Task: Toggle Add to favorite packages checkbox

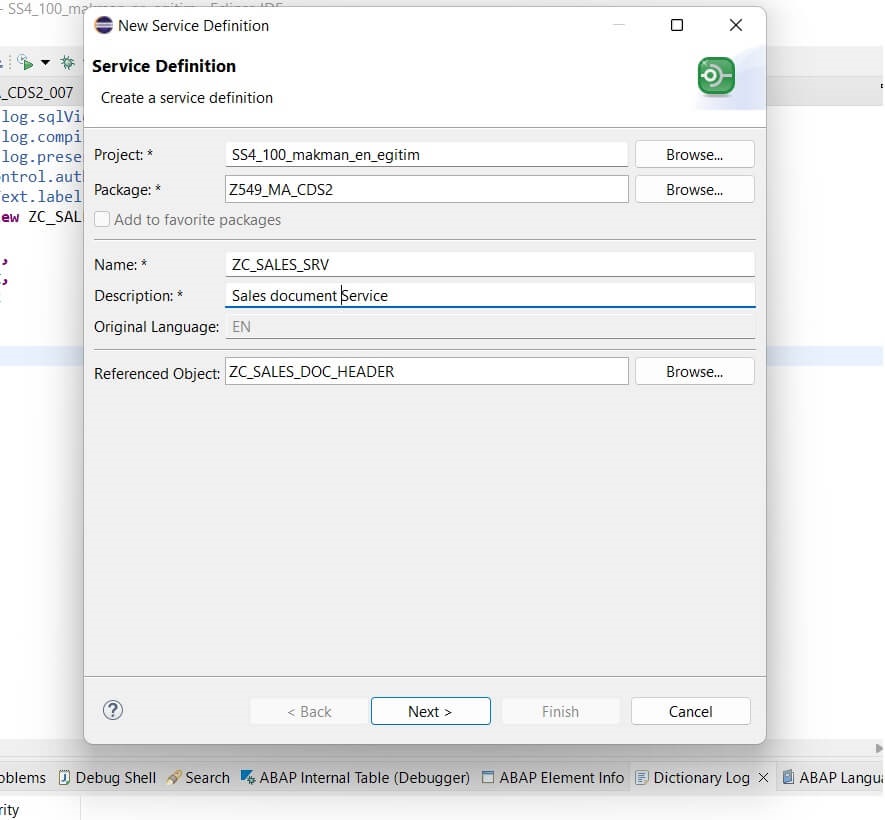Action: [x=102, y=220]
